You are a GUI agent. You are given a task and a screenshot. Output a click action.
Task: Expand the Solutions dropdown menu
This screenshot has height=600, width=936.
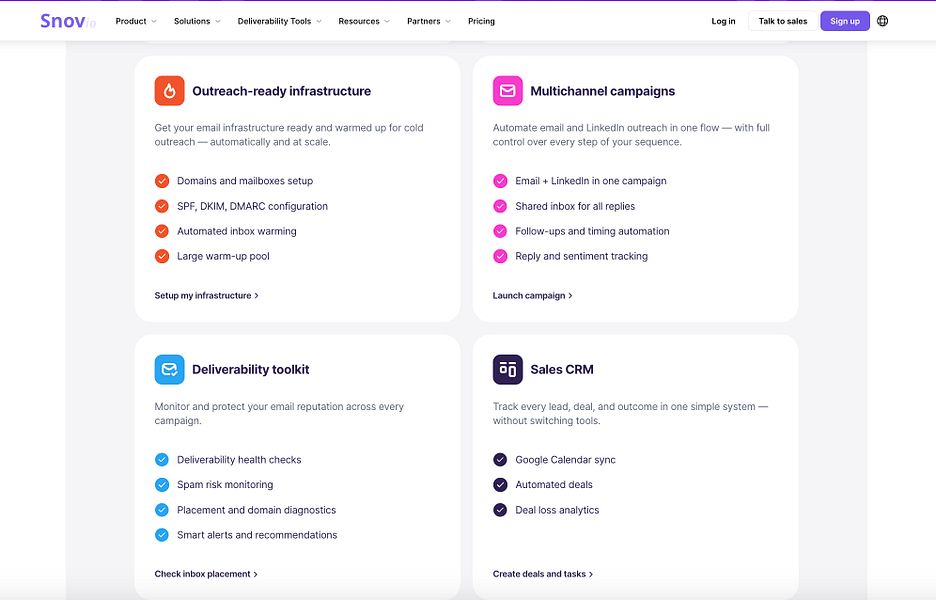click(x=197, y=21)
